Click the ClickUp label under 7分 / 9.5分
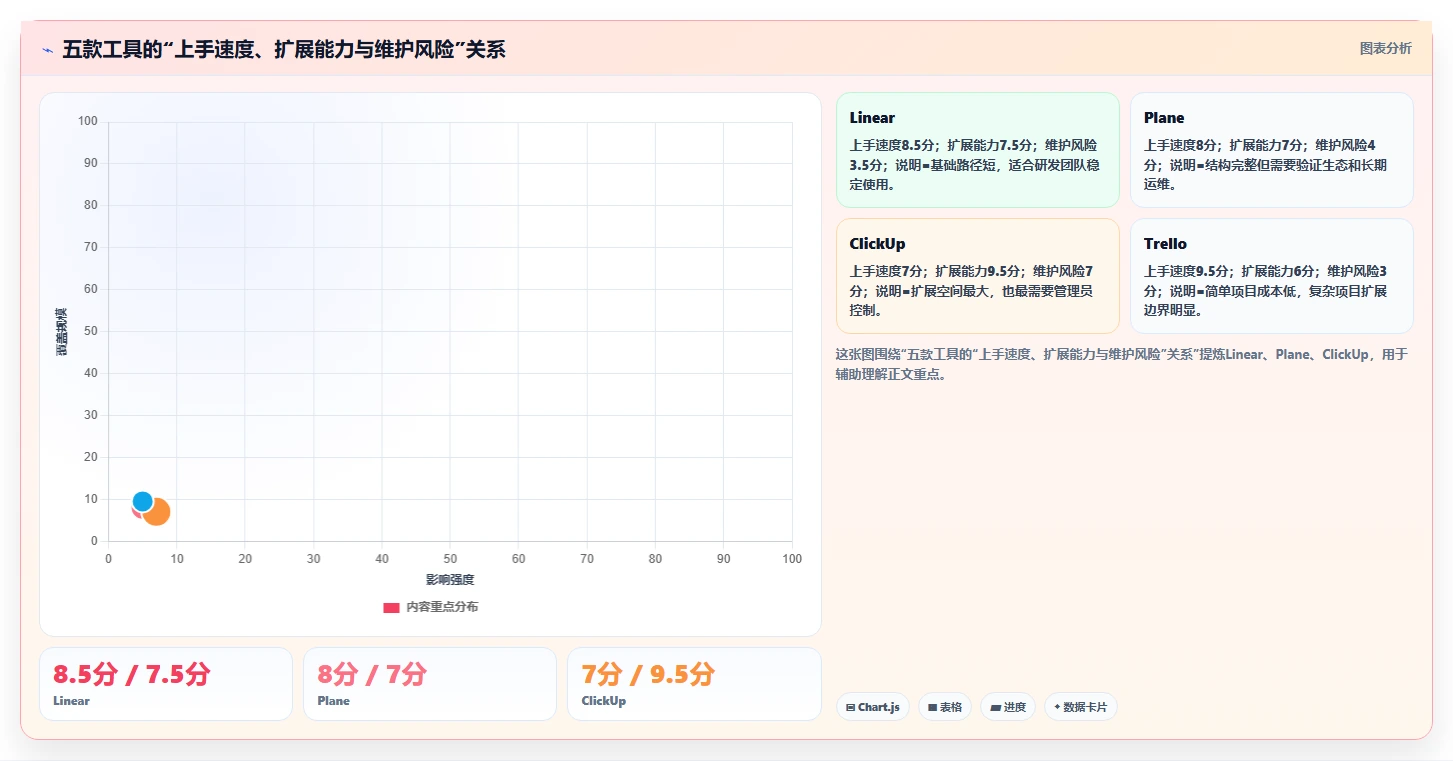The width and height of the screenshot is (1453, 761). [x=603, y=701]
